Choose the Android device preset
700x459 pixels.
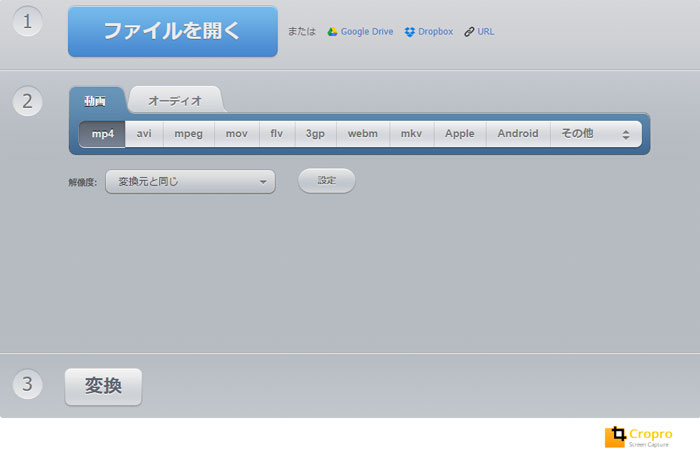click(x=518, y=134)
